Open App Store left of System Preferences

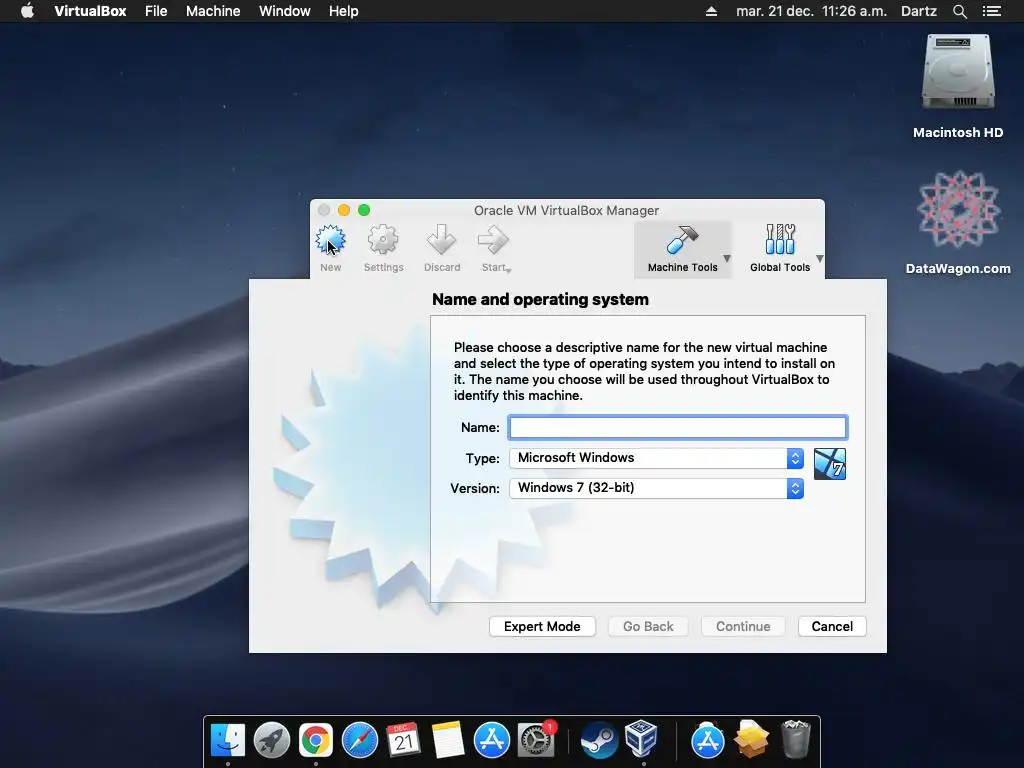coord(492,740)
